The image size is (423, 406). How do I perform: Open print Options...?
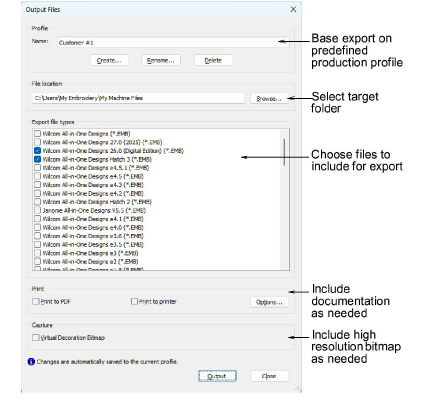(269, 302)
